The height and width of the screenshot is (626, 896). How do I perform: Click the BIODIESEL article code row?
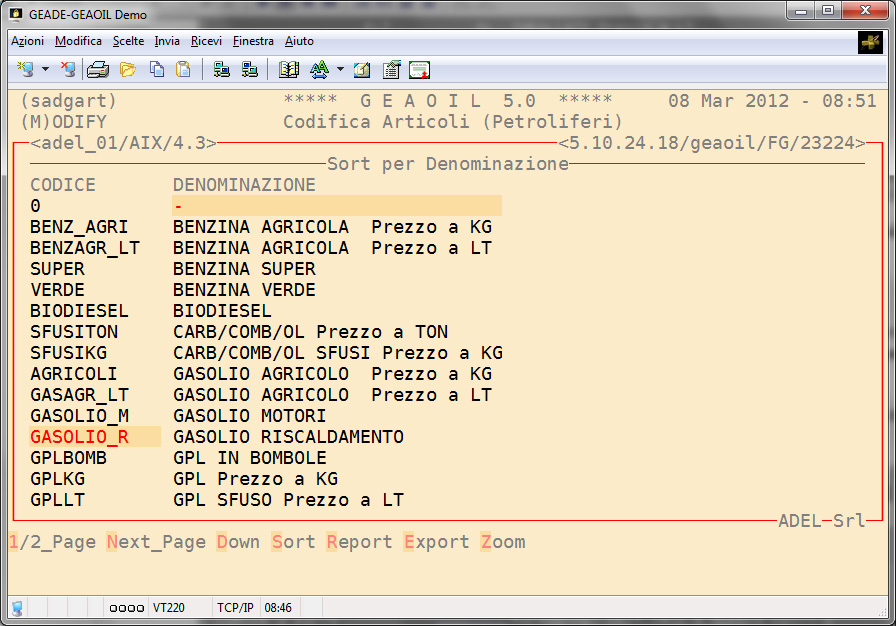click(x=80, y=311)
